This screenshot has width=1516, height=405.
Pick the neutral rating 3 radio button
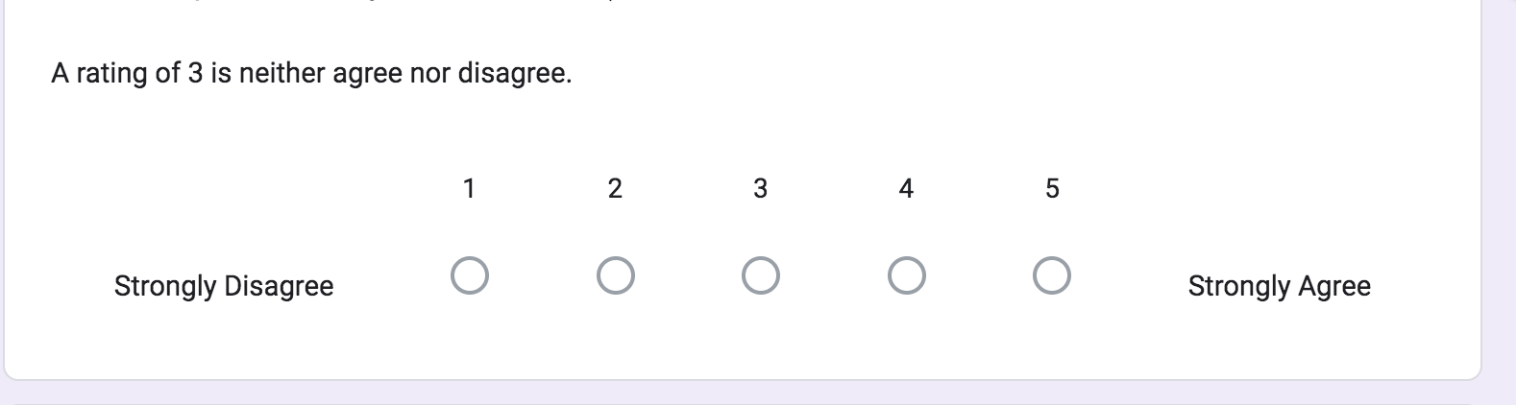pos(761,275)
